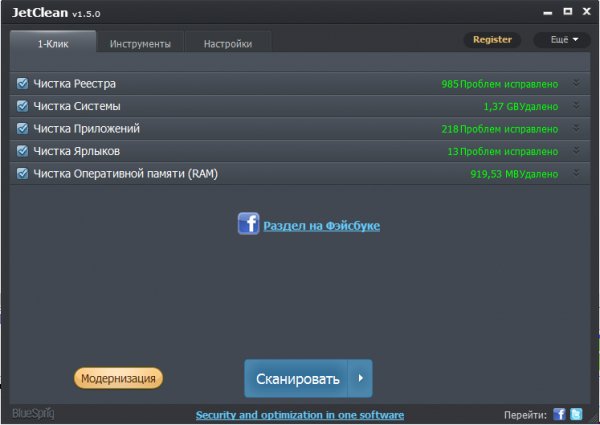Expand the Чистка Приложений row chevron
The height and width of the screenshot is (425, 600).
click(x=576, y=128)
